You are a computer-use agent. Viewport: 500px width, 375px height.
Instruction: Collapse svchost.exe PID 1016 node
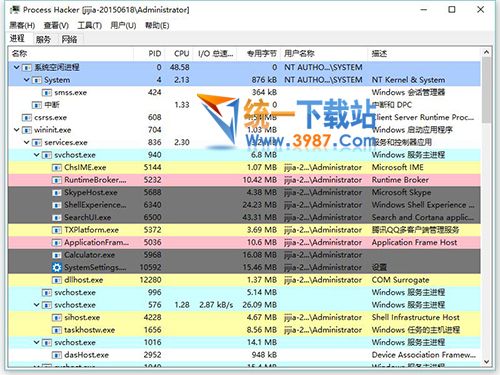37,342
